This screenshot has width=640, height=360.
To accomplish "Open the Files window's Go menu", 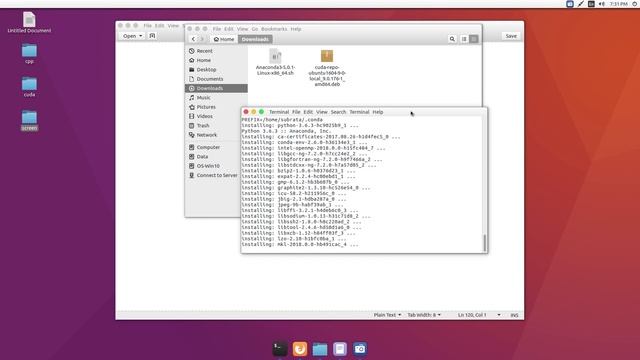I will click(x=255, y=29).
